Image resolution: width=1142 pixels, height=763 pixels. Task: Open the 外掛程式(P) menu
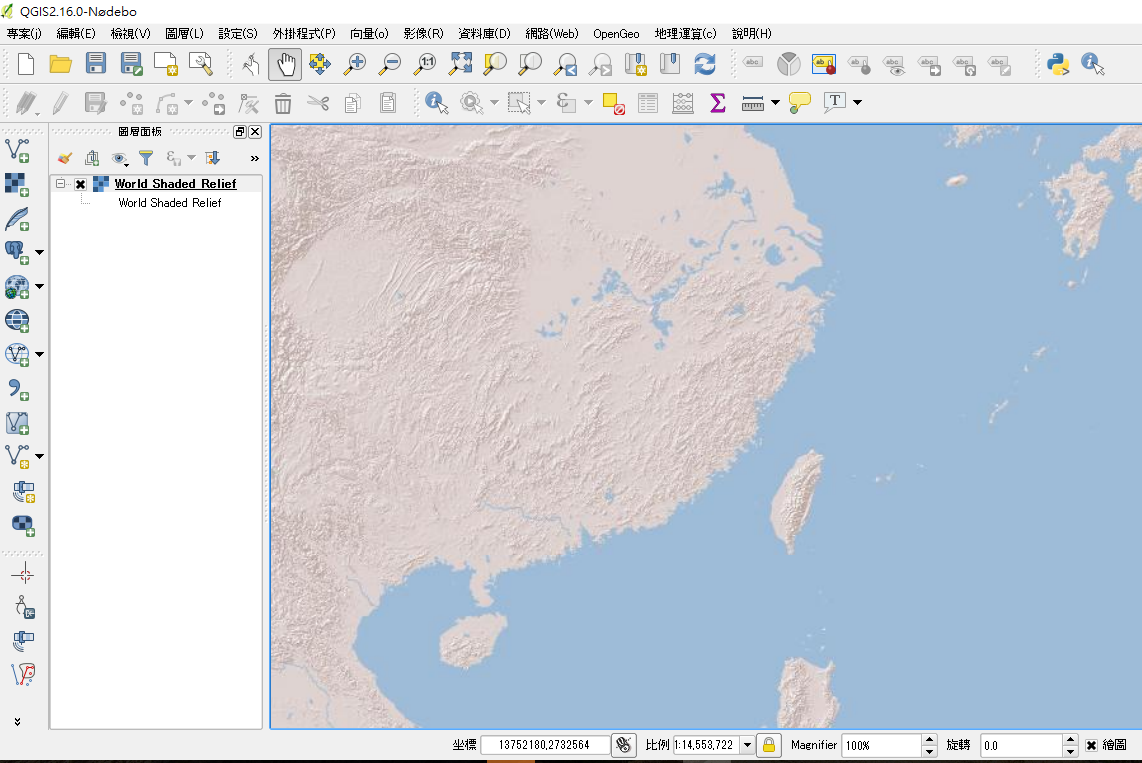tap(304, 33)
